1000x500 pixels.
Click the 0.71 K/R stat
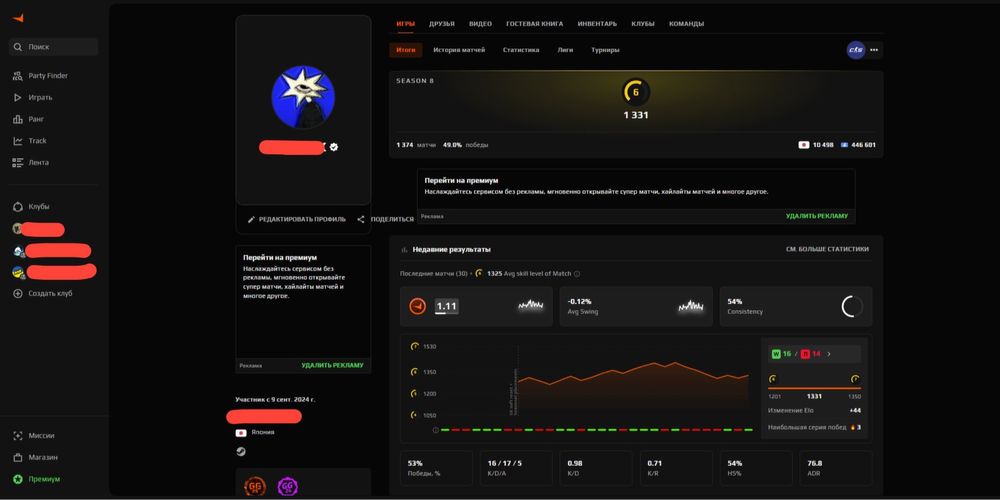[x=676, y=469]
